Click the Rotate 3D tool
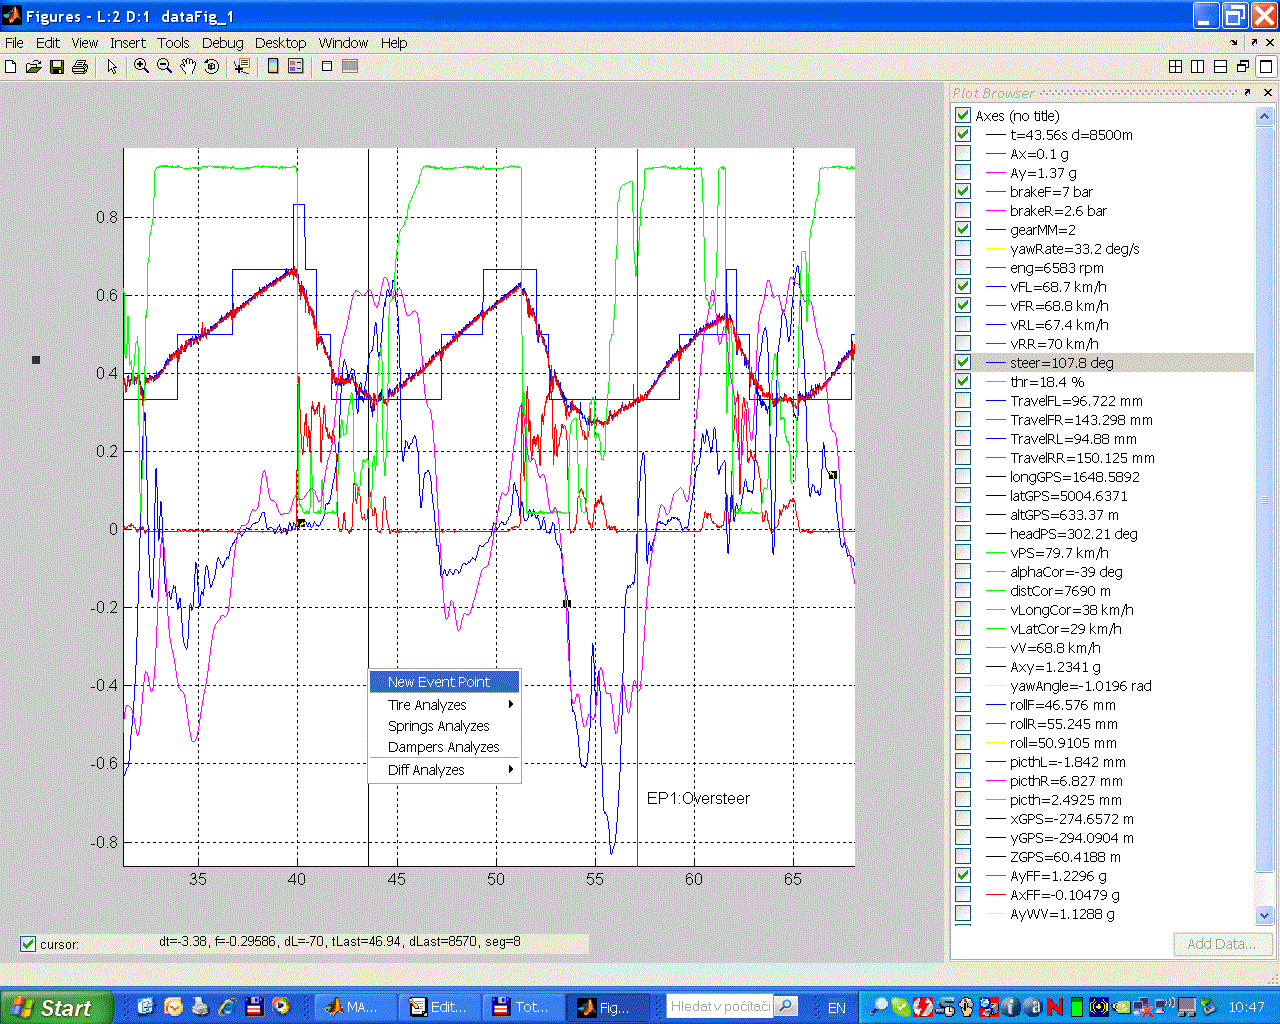Screen dimensions: 1280x1024 (211, 67)
